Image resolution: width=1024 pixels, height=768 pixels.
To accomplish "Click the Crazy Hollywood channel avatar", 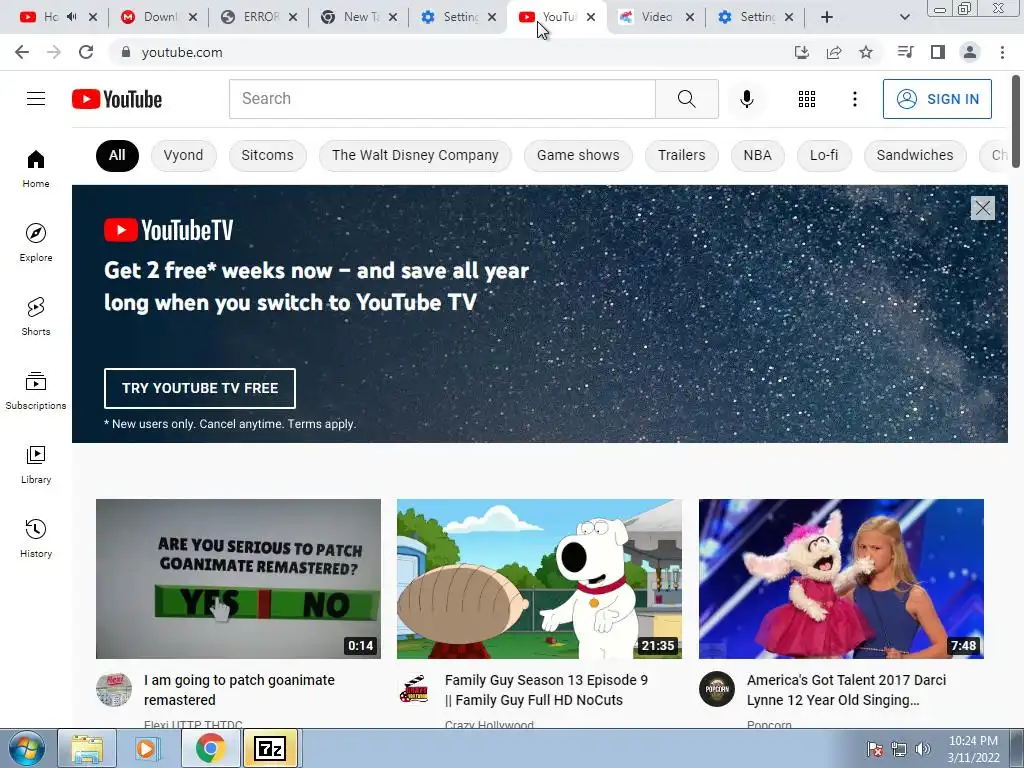I will [x=414, y=689].
